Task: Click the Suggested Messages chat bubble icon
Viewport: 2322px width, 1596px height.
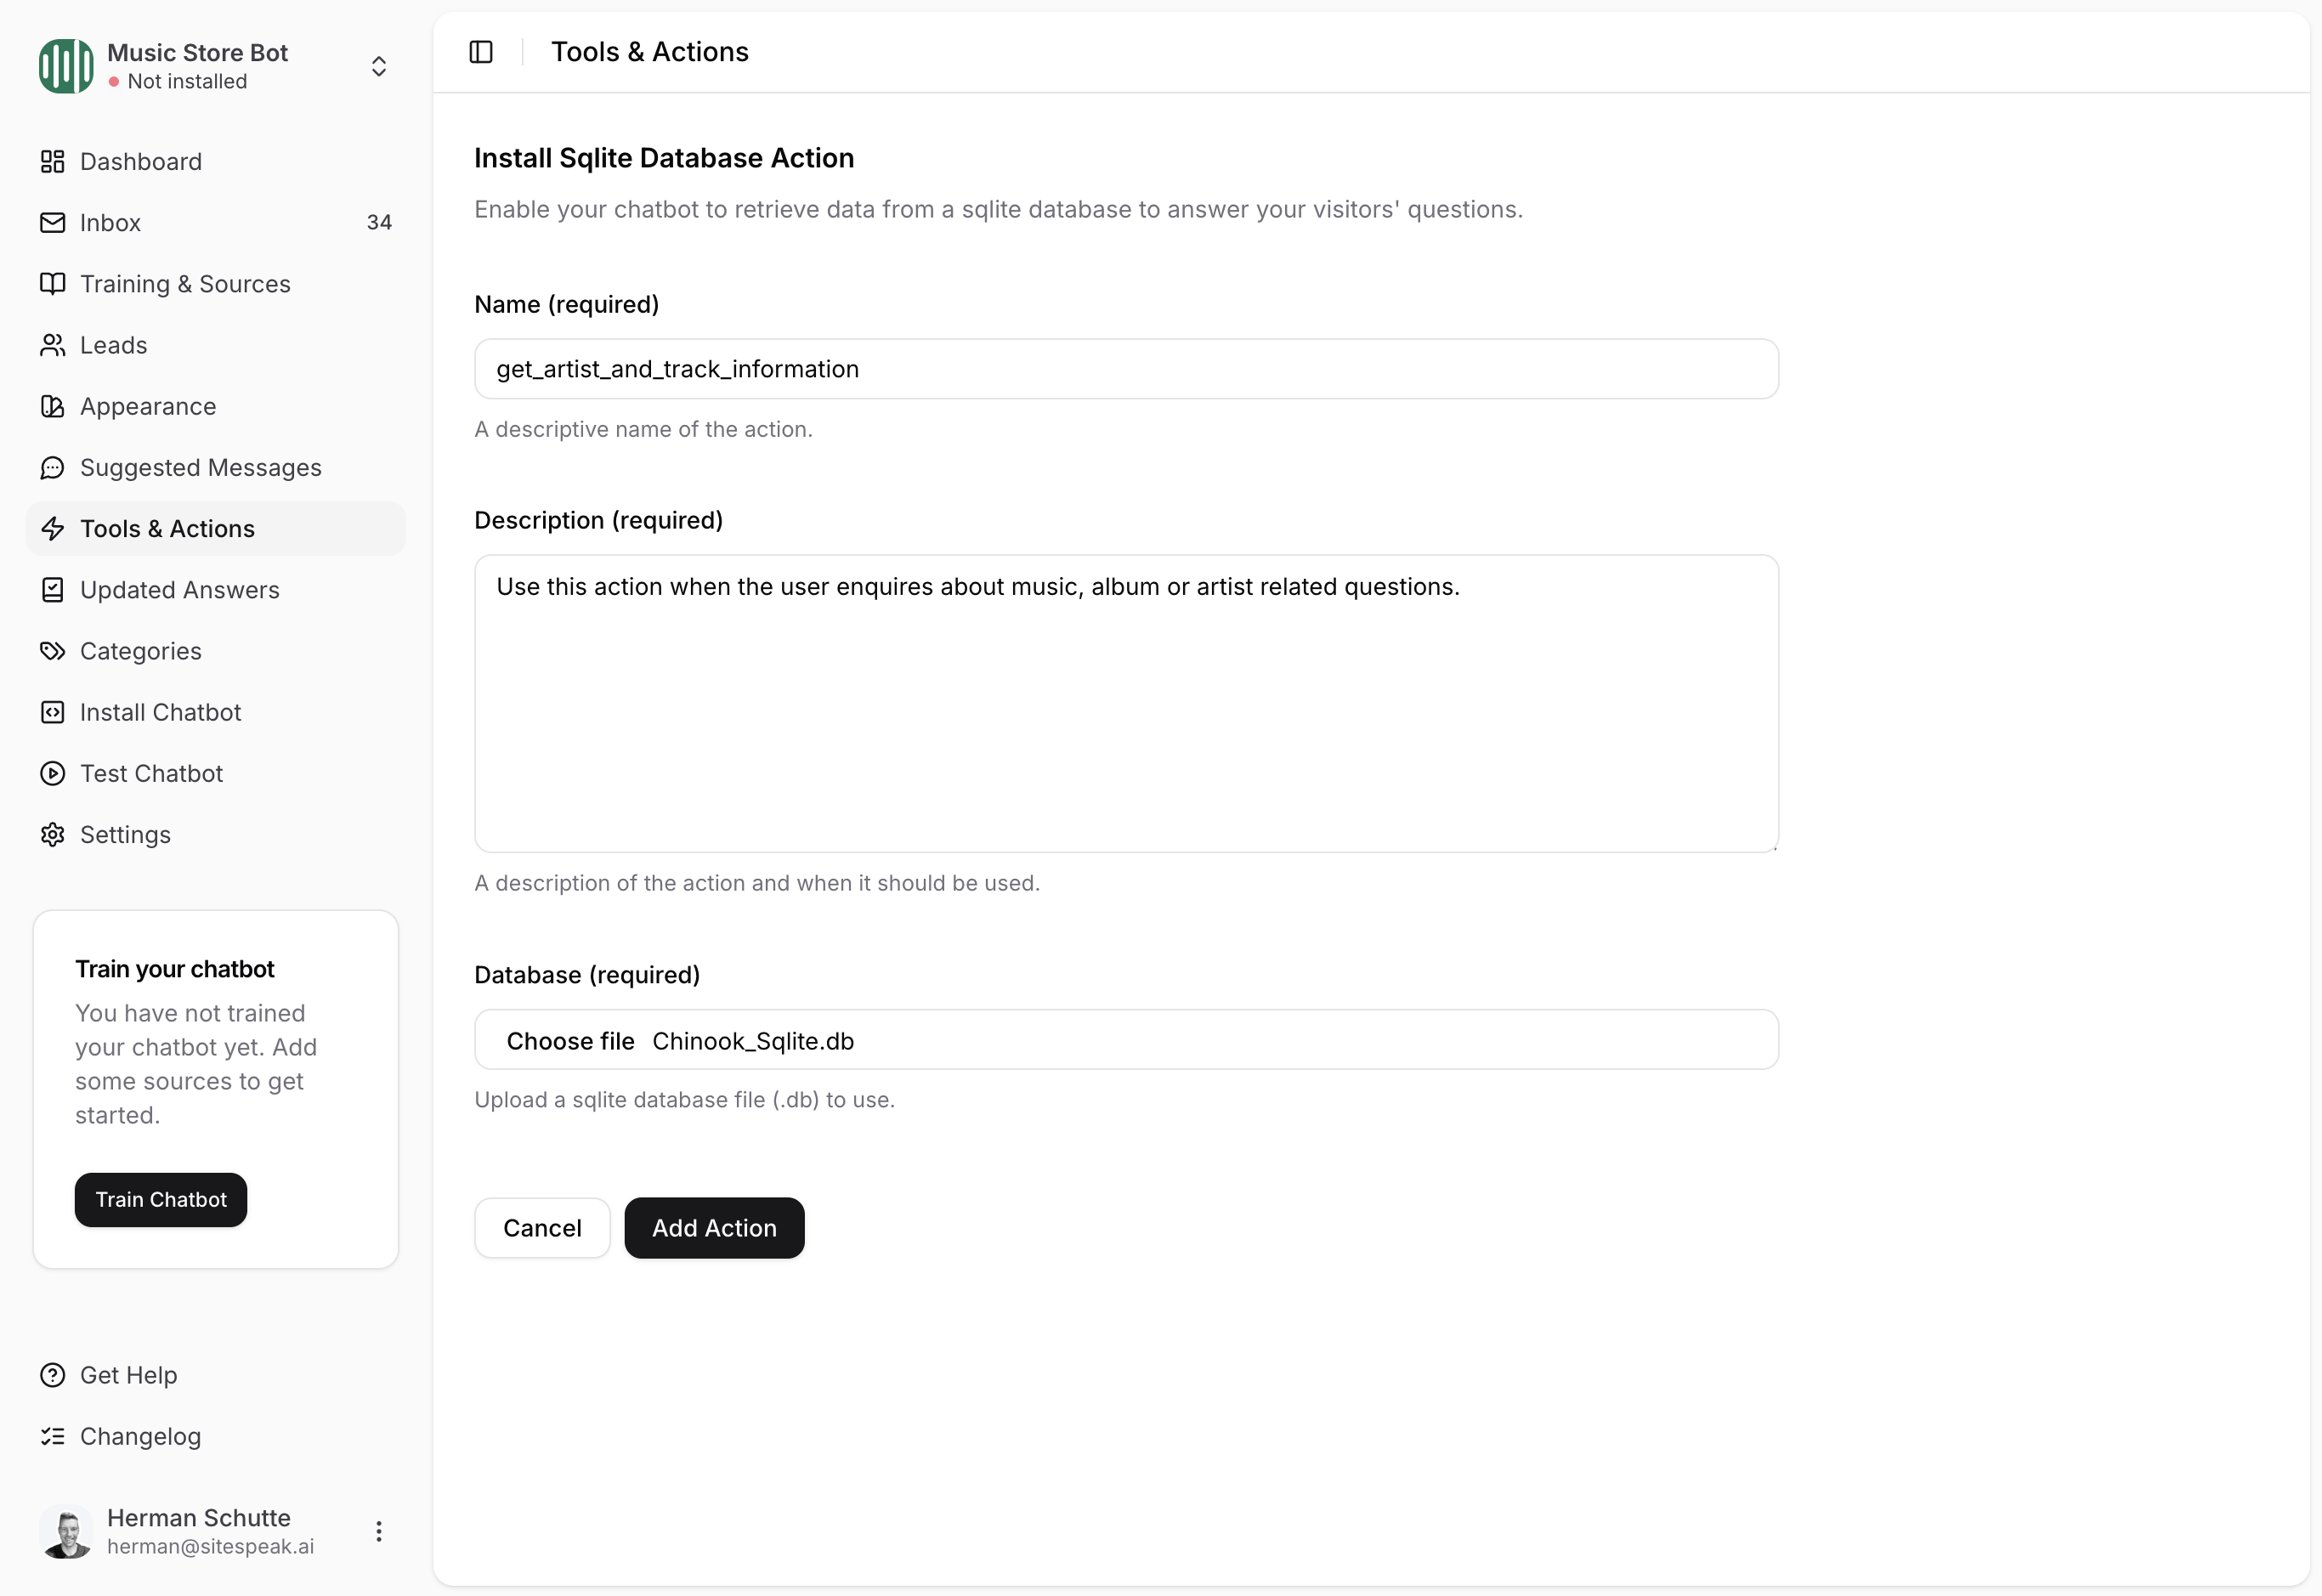Action: pyautogui.click(x=52, y=467)
